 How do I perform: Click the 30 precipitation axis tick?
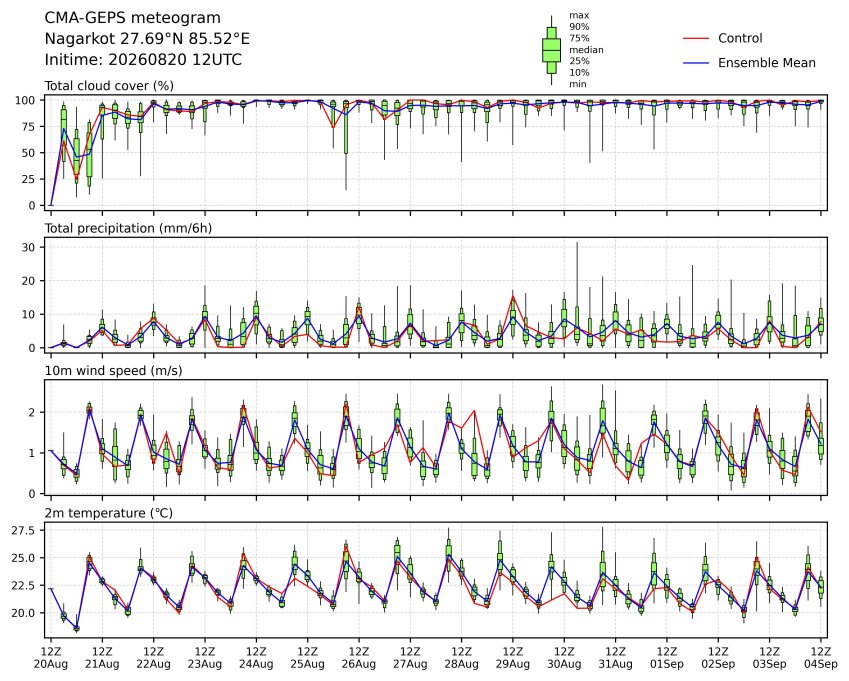coord(29,247)
